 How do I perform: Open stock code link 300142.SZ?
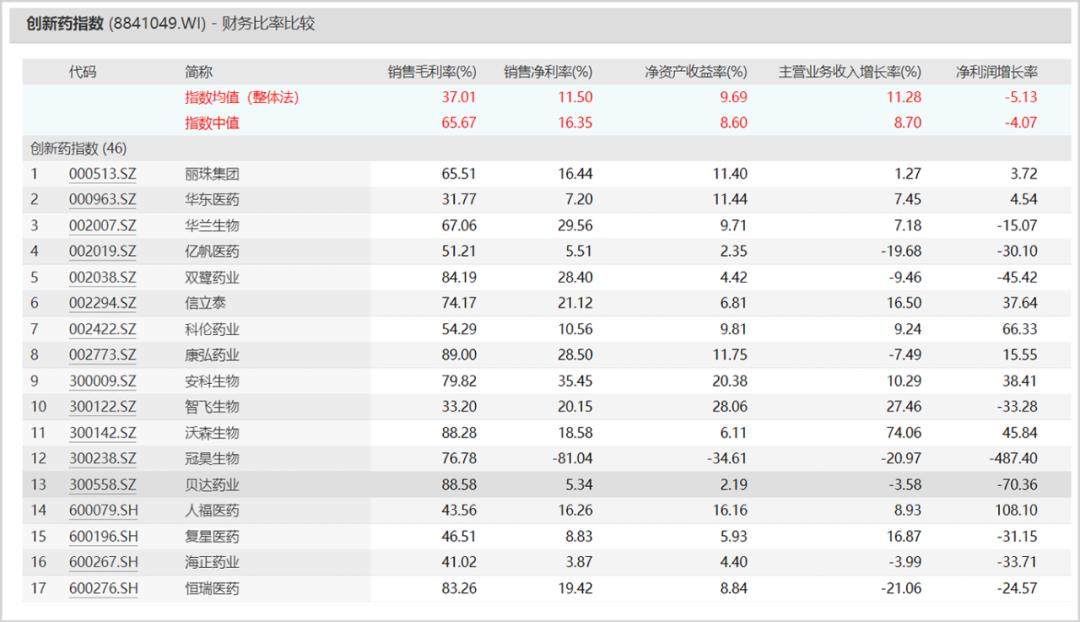tap(102, 433)
